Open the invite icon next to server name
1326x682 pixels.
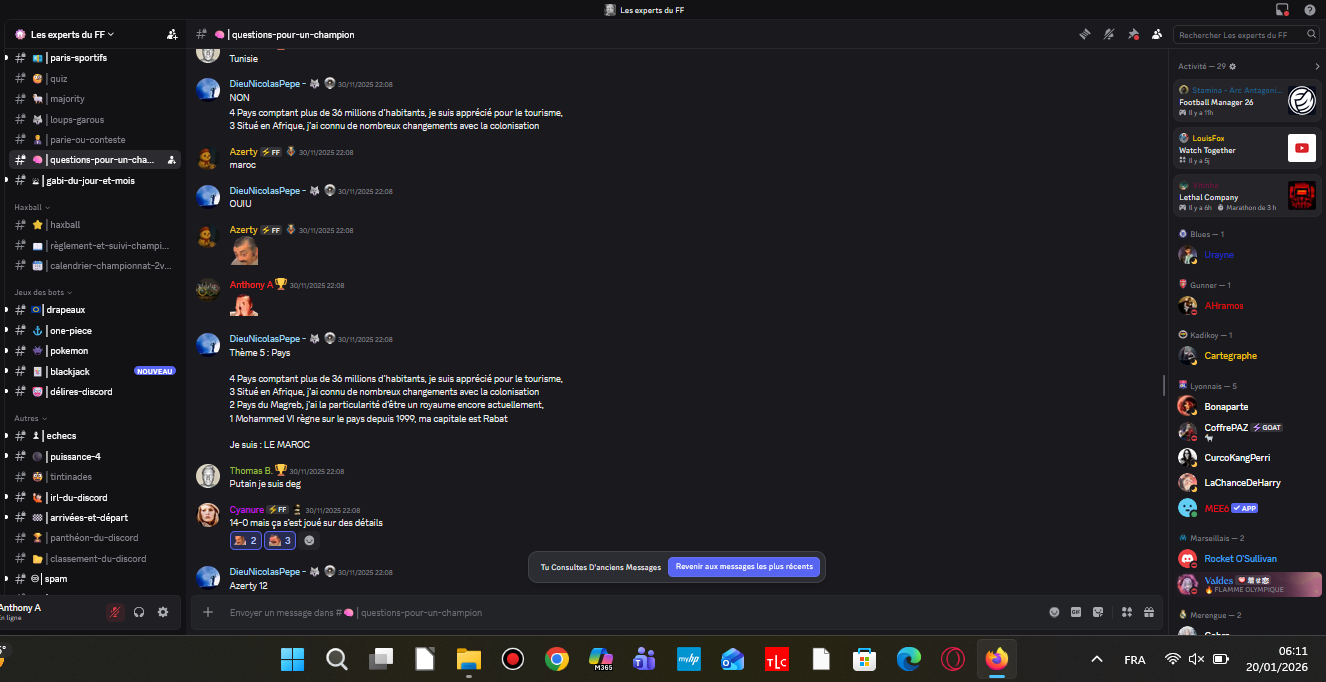click(172, 34)
